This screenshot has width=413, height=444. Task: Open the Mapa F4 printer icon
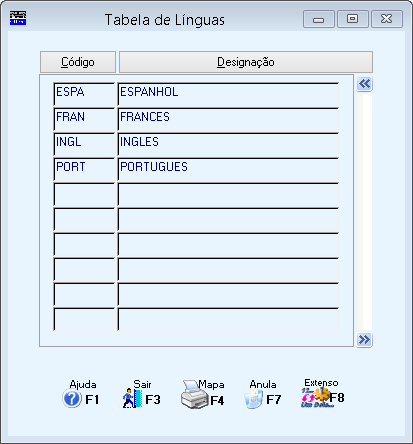click(x=195, y=395)
